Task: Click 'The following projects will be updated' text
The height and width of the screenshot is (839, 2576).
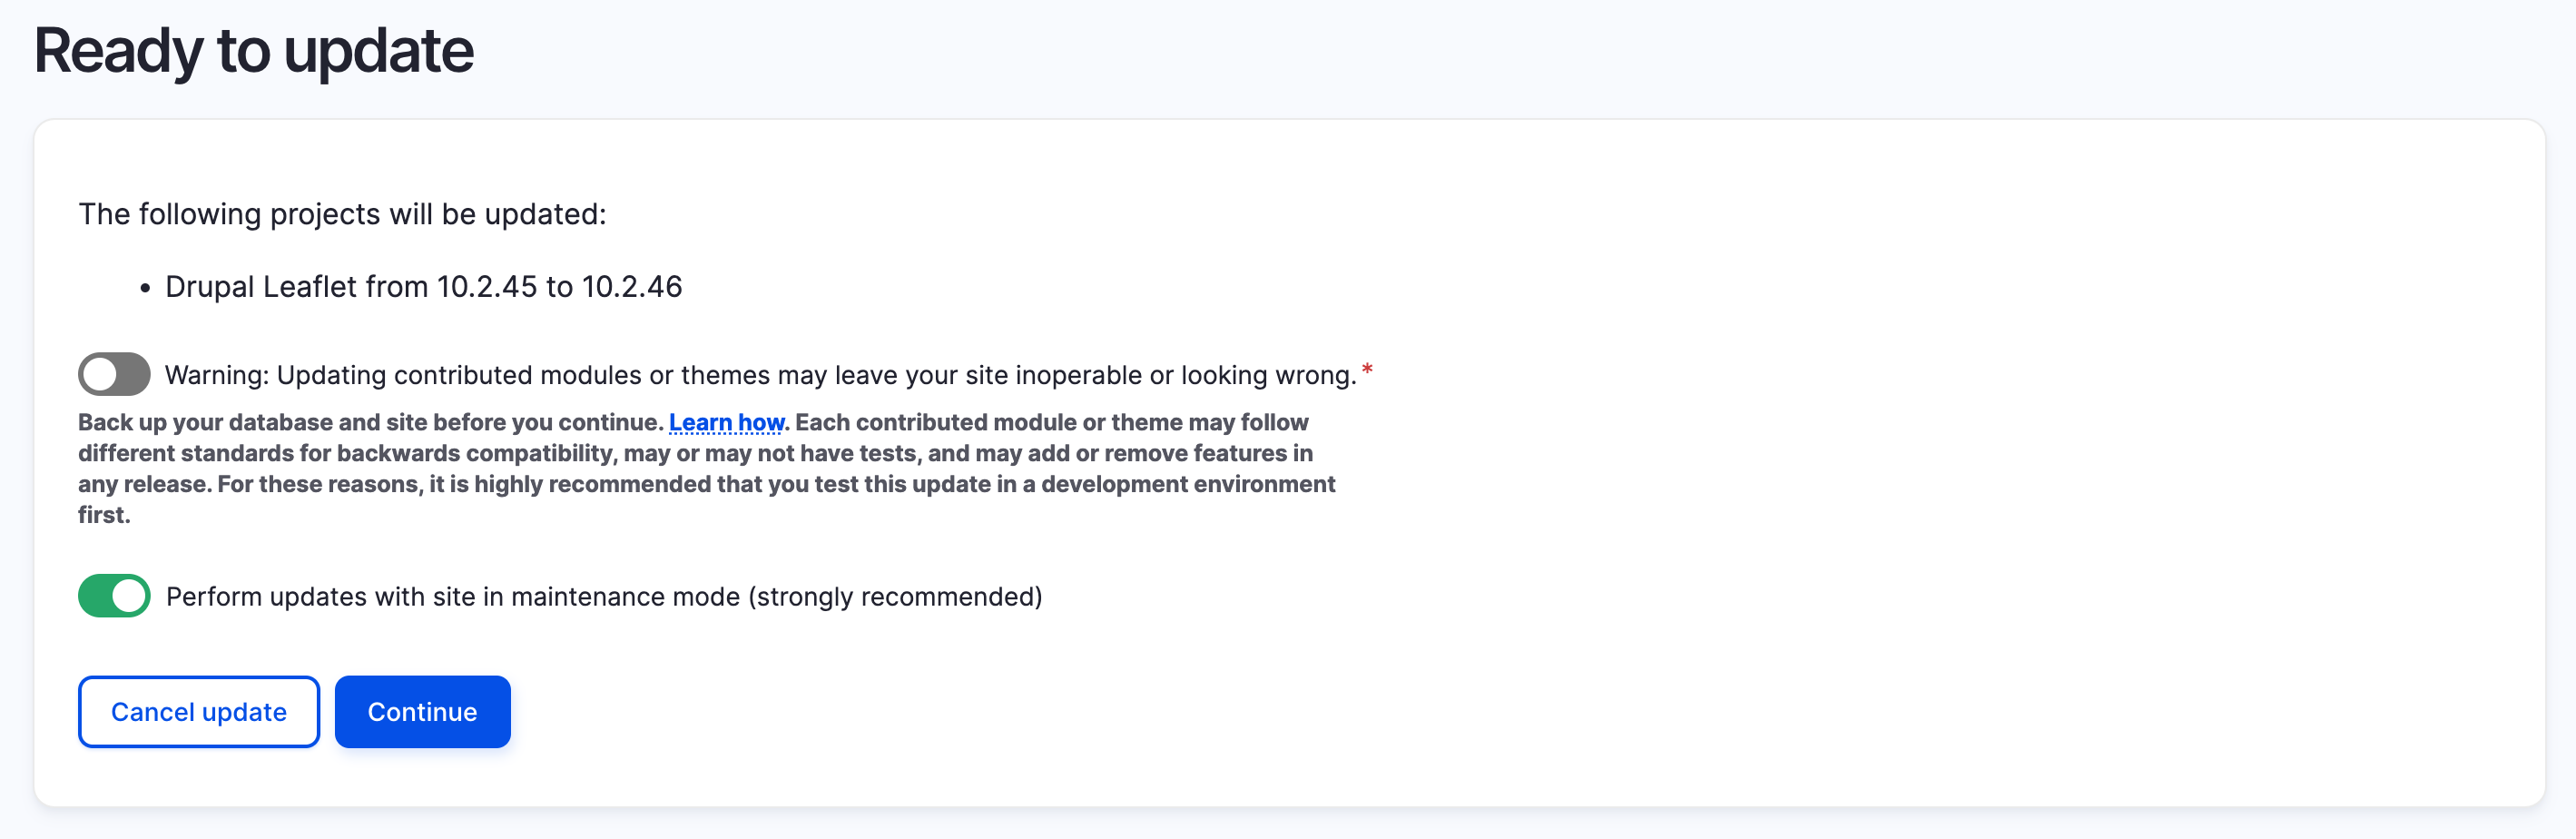Action: (343, 213)
